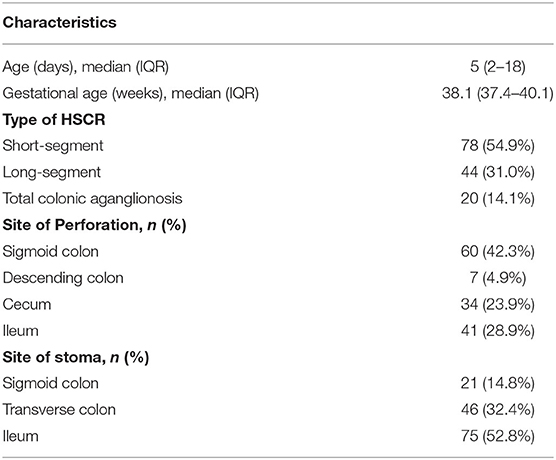Select the Descending colon row label
This screenshot has width=556, height=460.
click(x=63, y=278)
